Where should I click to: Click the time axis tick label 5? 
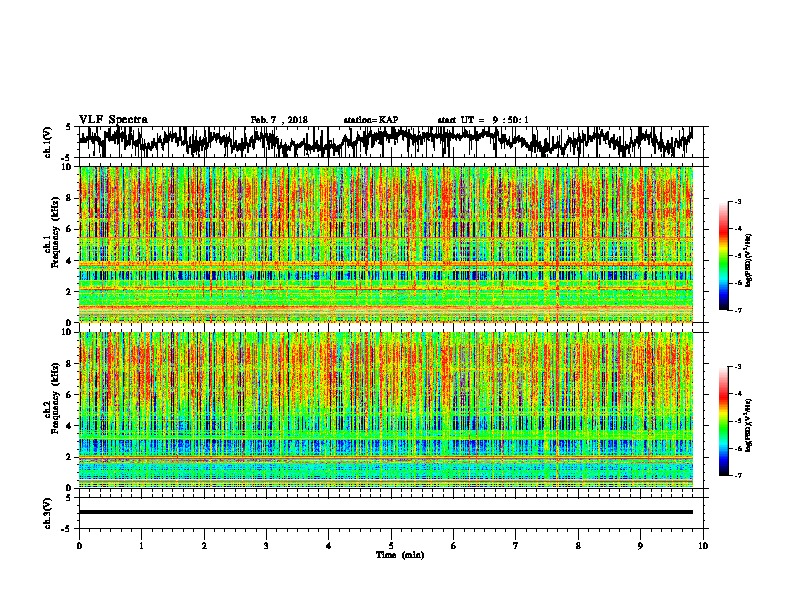[x=391, y=546]
